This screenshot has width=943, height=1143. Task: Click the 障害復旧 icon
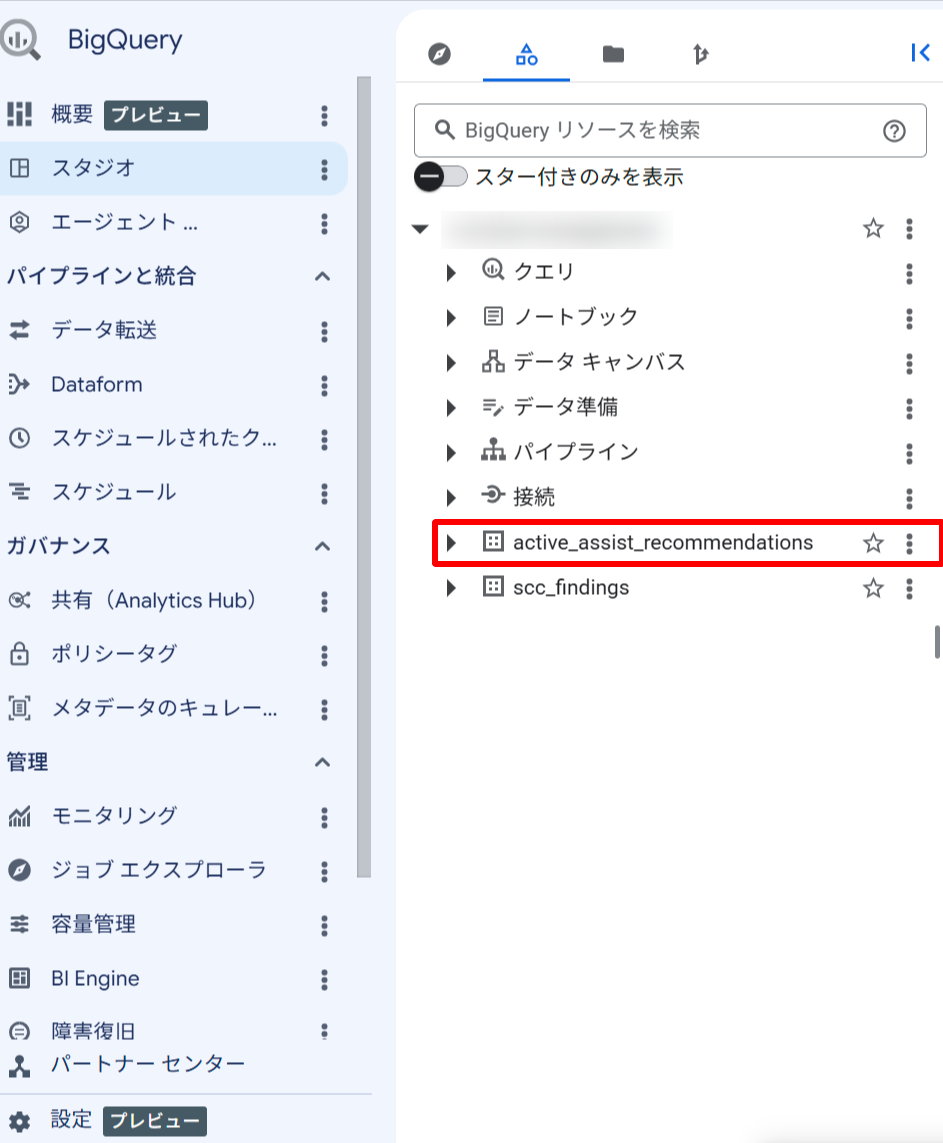tap(20, 1031)
